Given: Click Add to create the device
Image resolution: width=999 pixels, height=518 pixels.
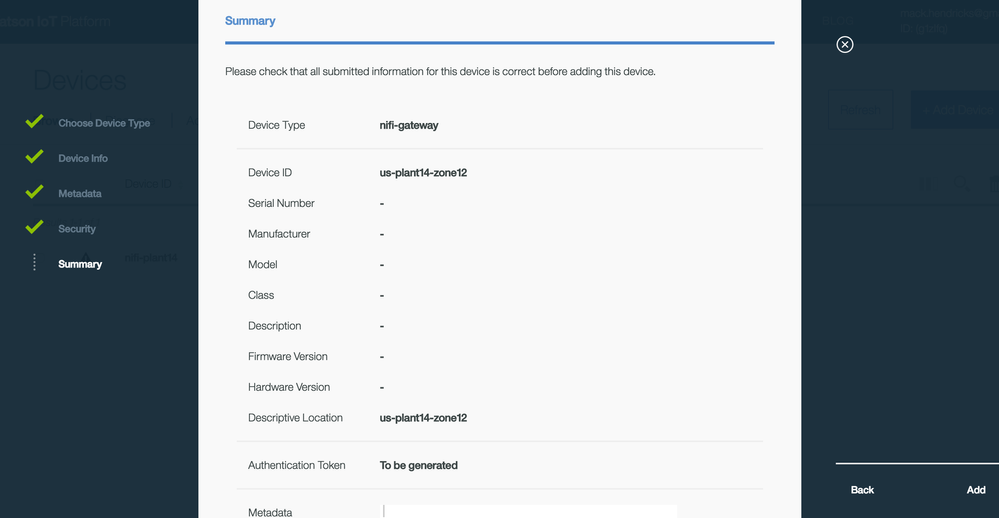Looking at the screenshot, I should point(976,490).
